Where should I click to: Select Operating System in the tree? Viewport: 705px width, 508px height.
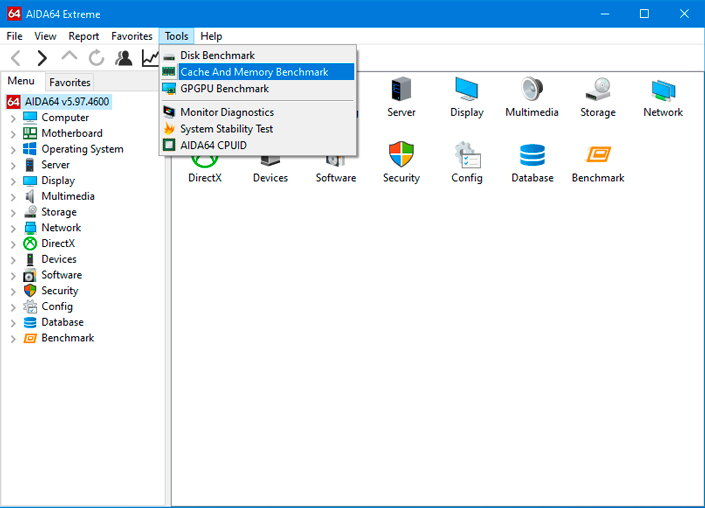coord(82,149)
